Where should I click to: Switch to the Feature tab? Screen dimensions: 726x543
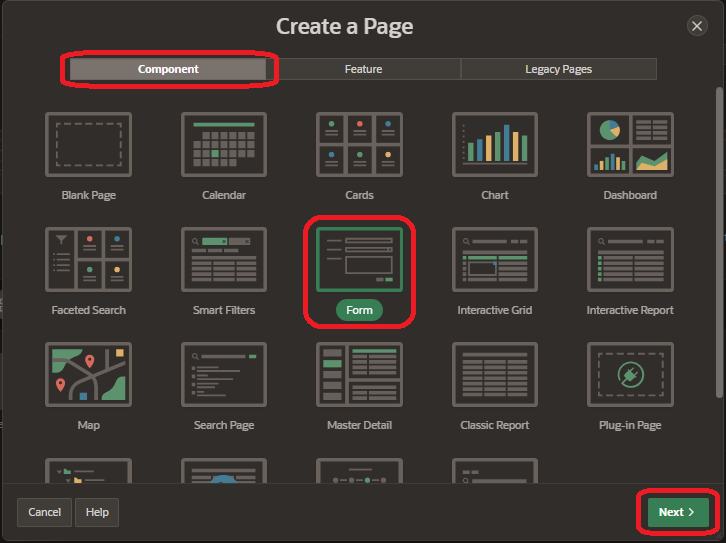pyautogui.click(x=363, y=69)
